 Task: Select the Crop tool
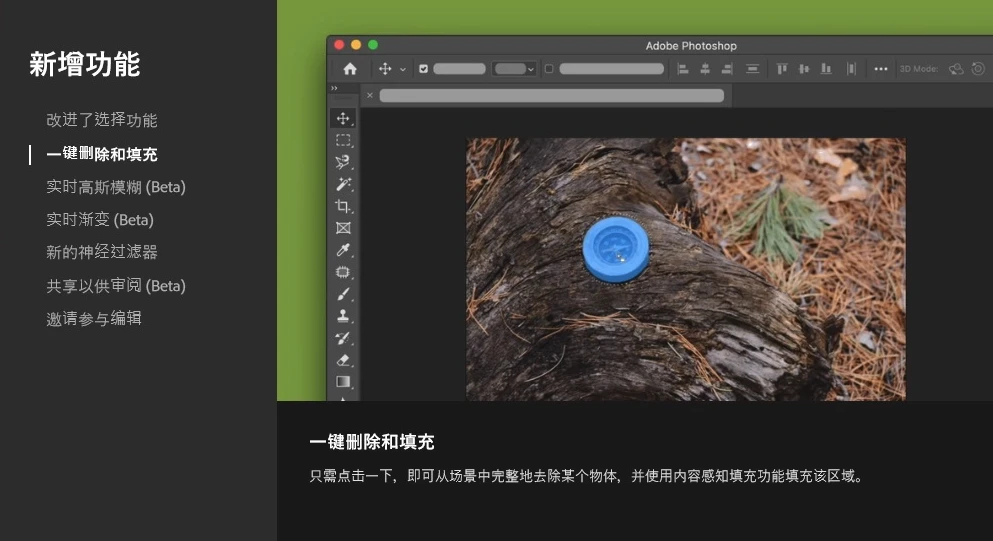pyautogui.click(x=343, y=206)
